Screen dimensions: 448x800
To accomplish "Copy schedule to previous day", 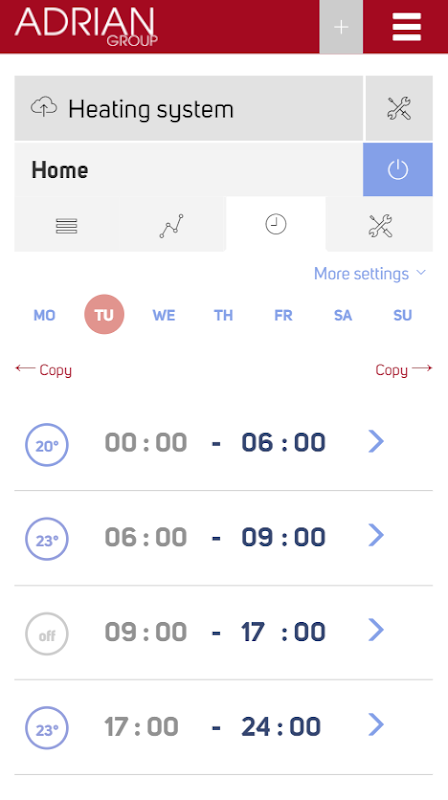I will (x=44, y=370).
